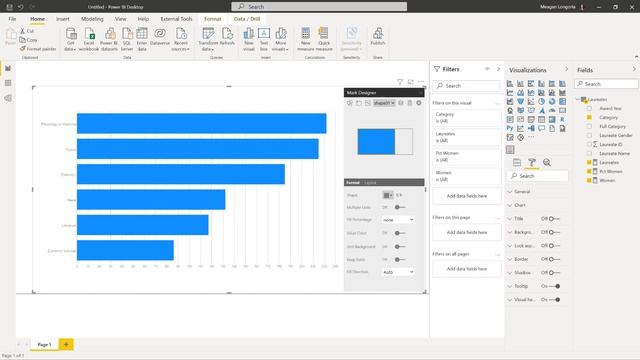Image resolution: width=640 pixels, height=360 pixels.
Task: Open the Analytics pane magnifier icon
Action: click(x=547, y=162)
